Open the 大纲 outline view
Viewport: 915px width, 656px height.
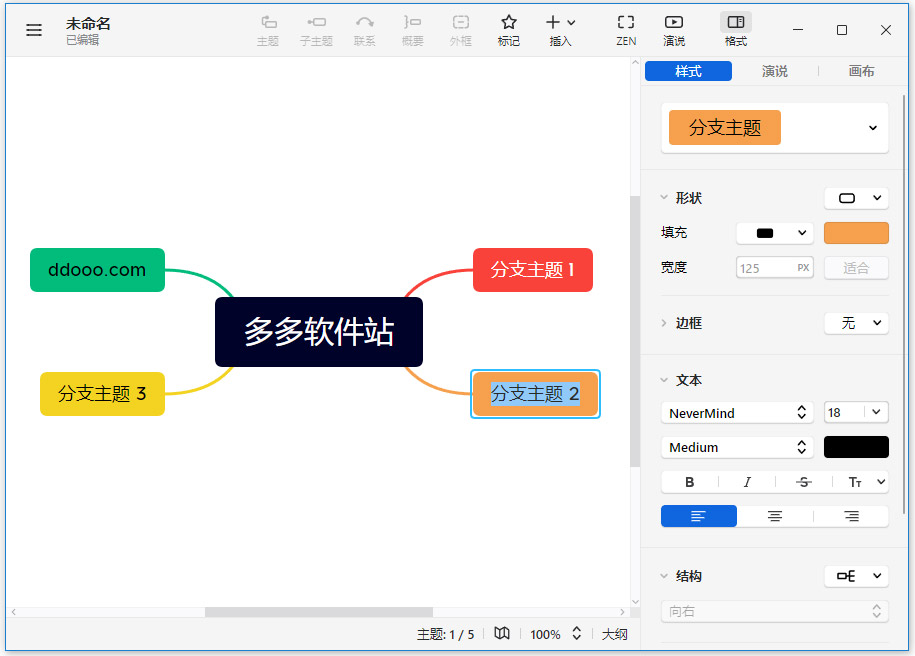(x=614, y=634)
